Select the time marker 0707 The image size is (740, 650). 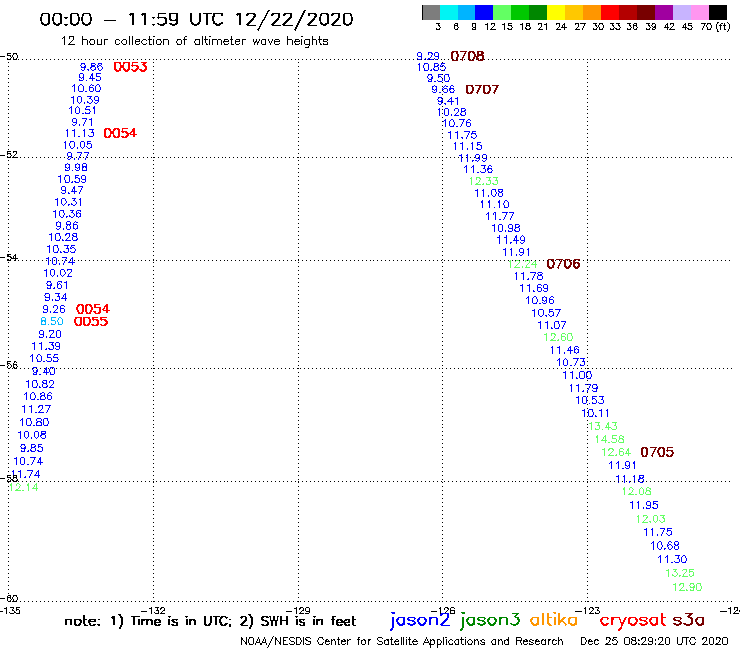(482, 89)
